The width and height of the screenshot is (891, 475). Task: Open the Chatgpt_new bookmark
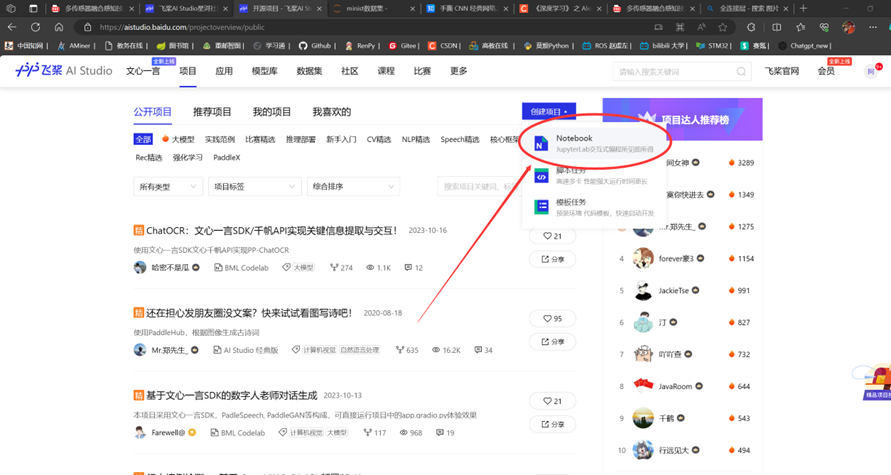click(804, 45)
